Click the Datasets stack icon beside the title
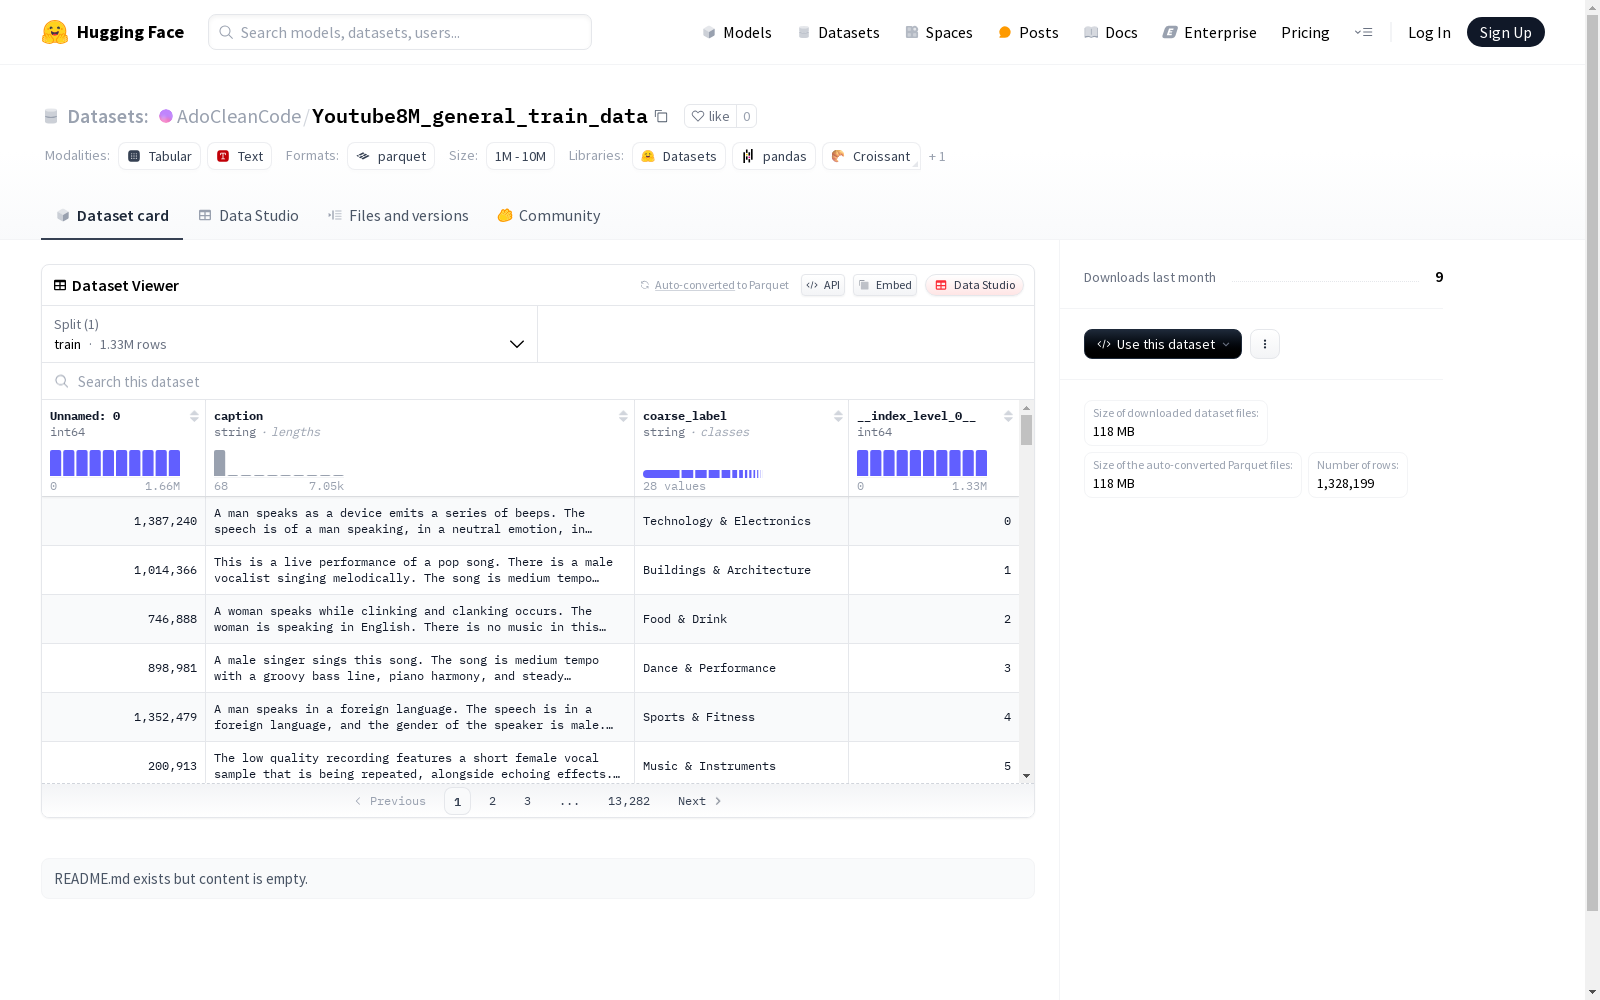Image resolution: width=1600 pixels, height=1000 pixels. (51, 117)
